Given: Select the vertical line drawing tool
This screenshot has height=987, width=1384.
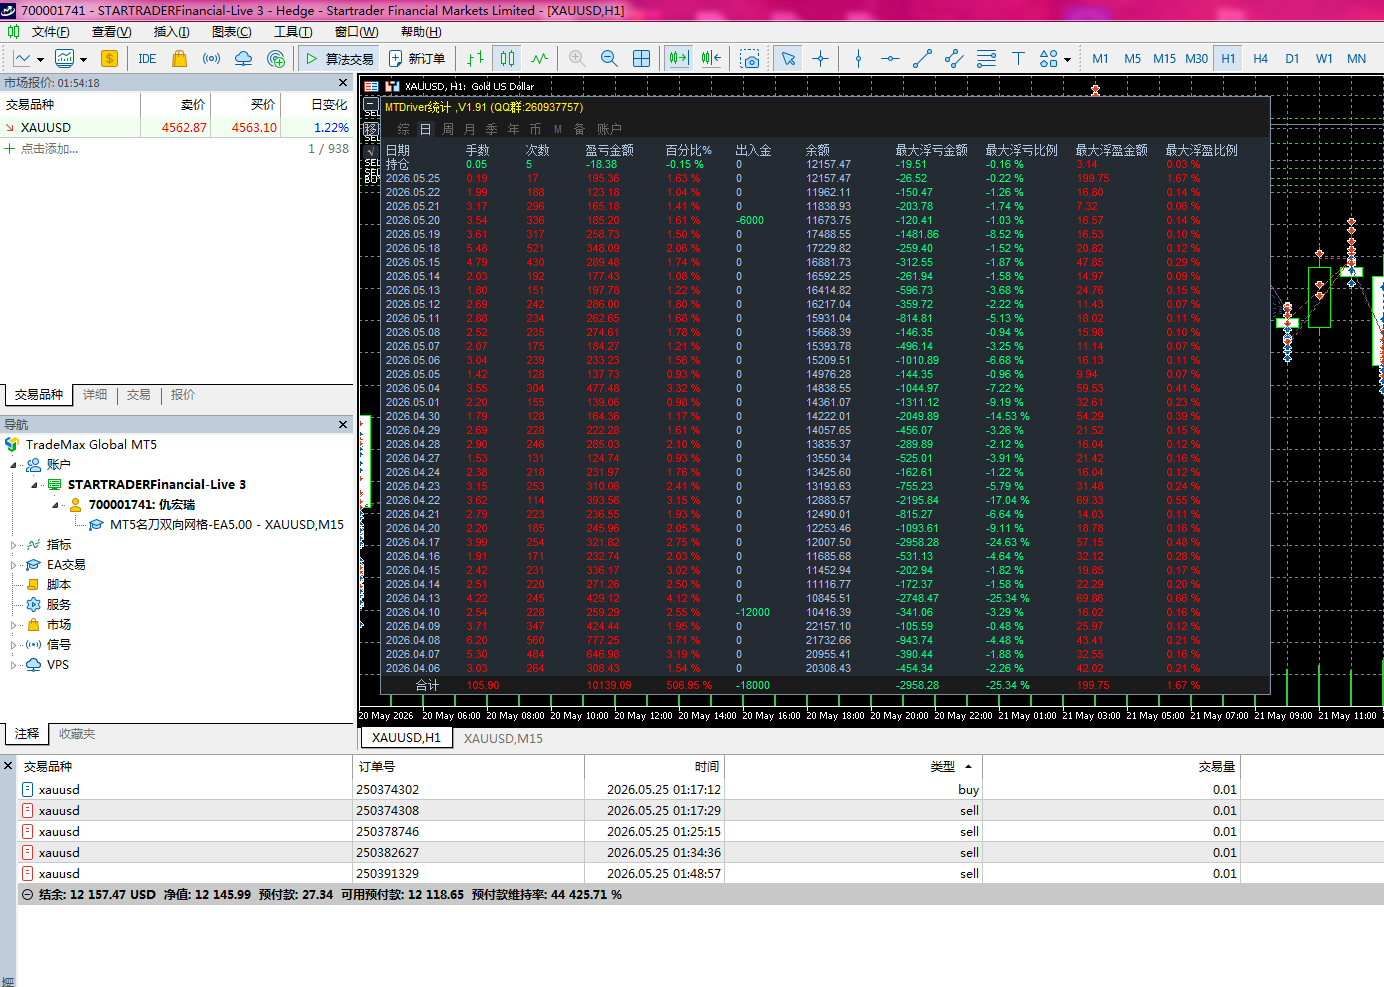Looking at the screenshot, I should (x=858, y=58).
